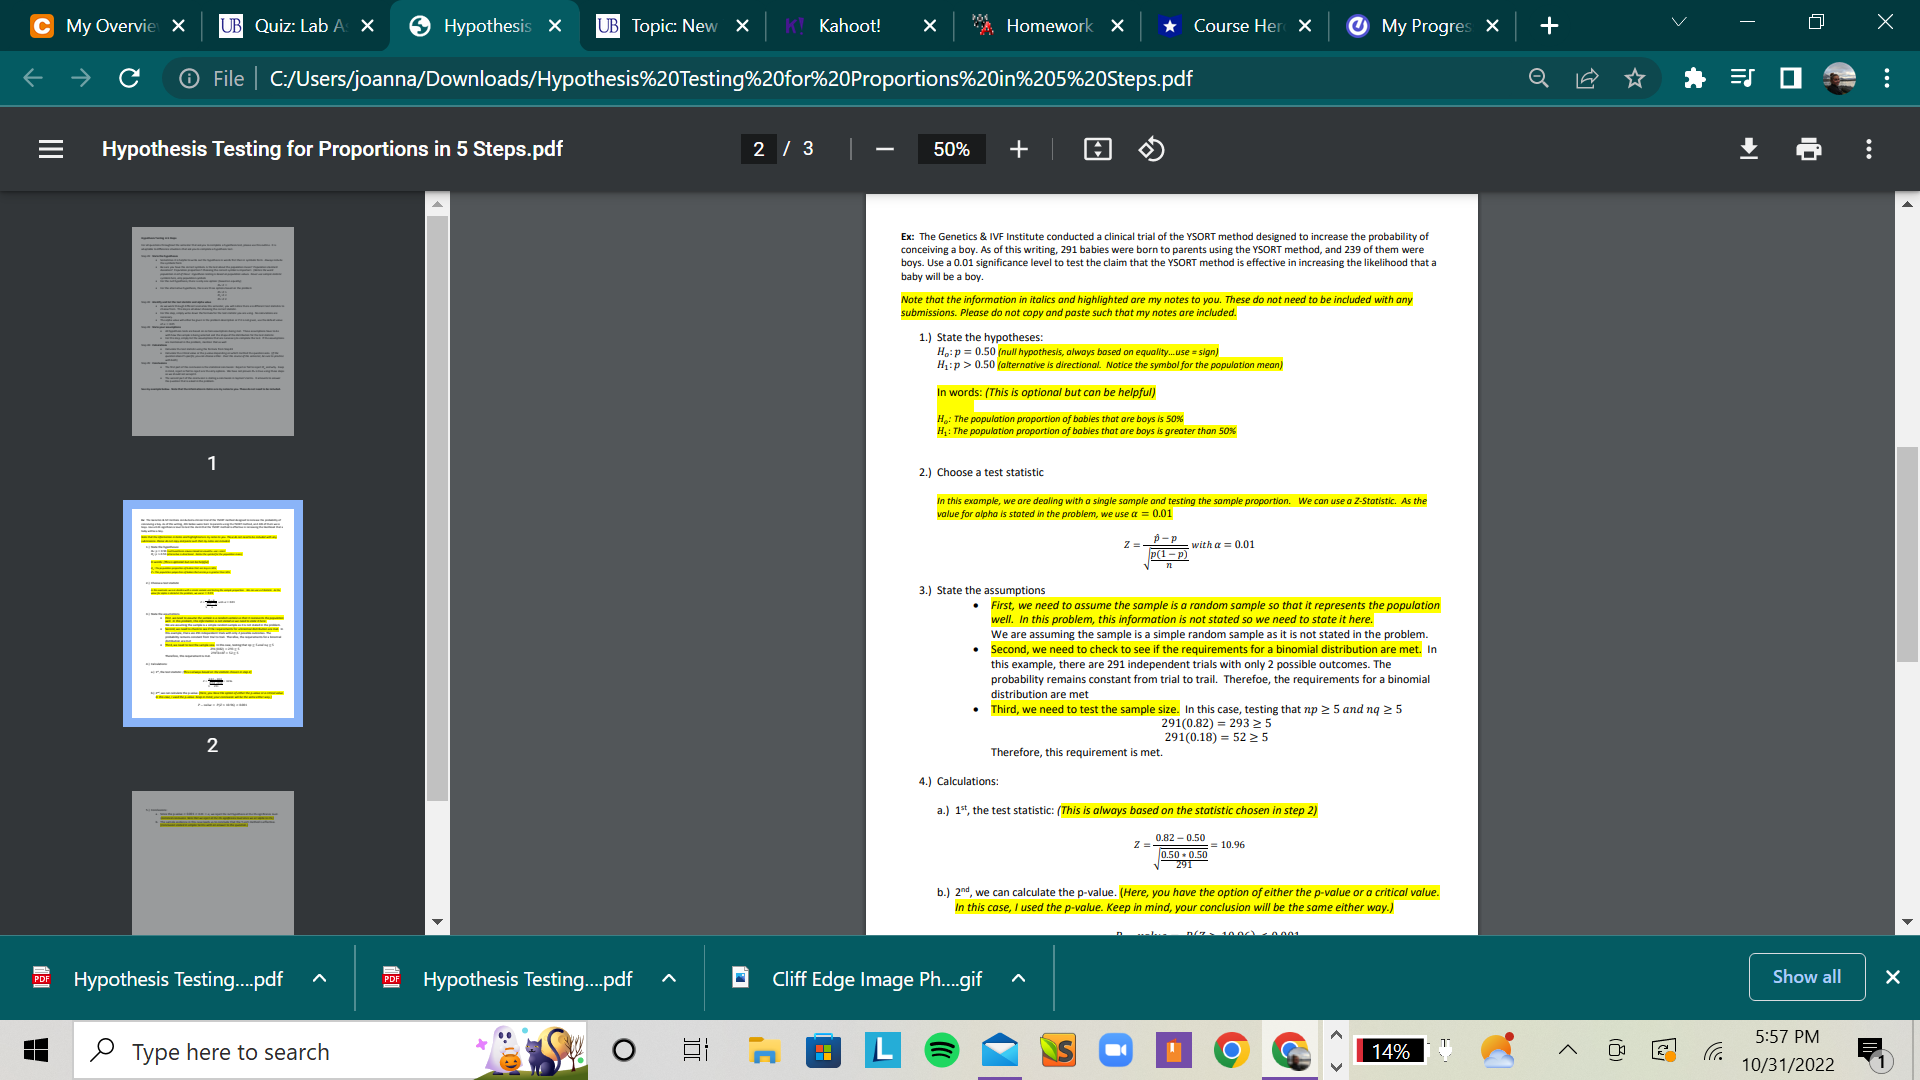This screenshot has width=1920, height=1080.
Task: Open Spotify from the taskbar
Action: coord(941,1051)
